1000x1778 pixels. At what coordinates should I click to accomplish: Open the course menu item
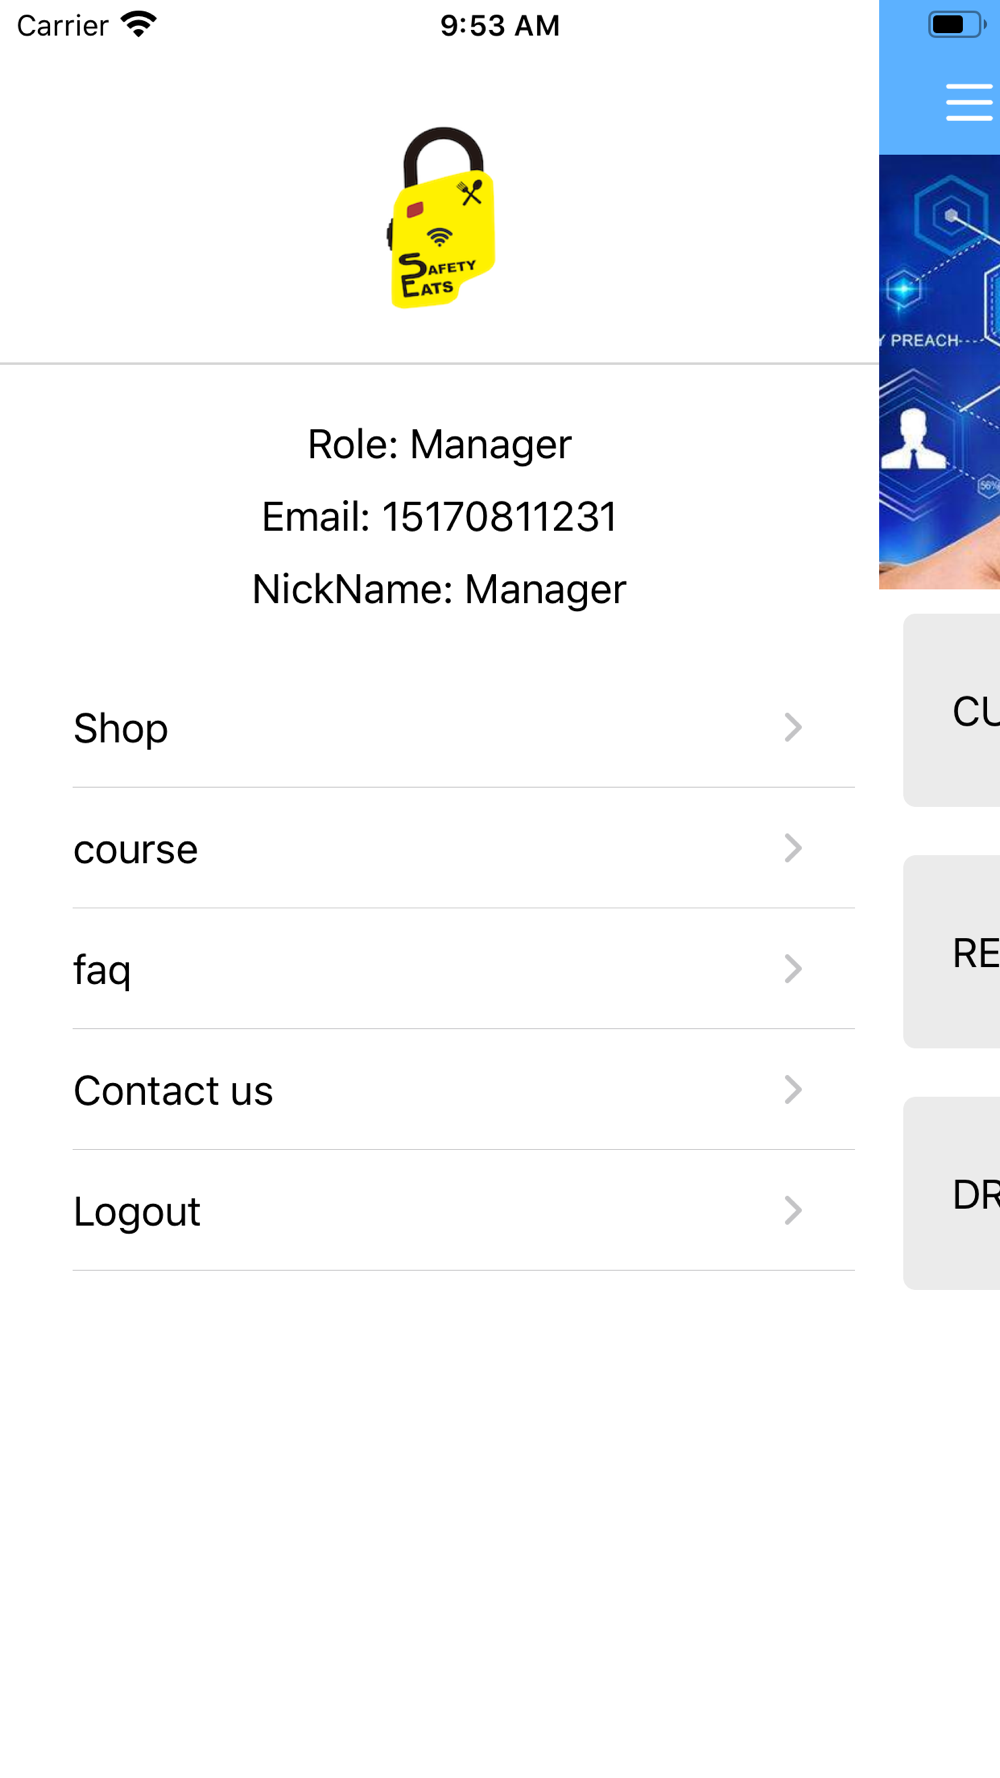(x=464, y=849)
